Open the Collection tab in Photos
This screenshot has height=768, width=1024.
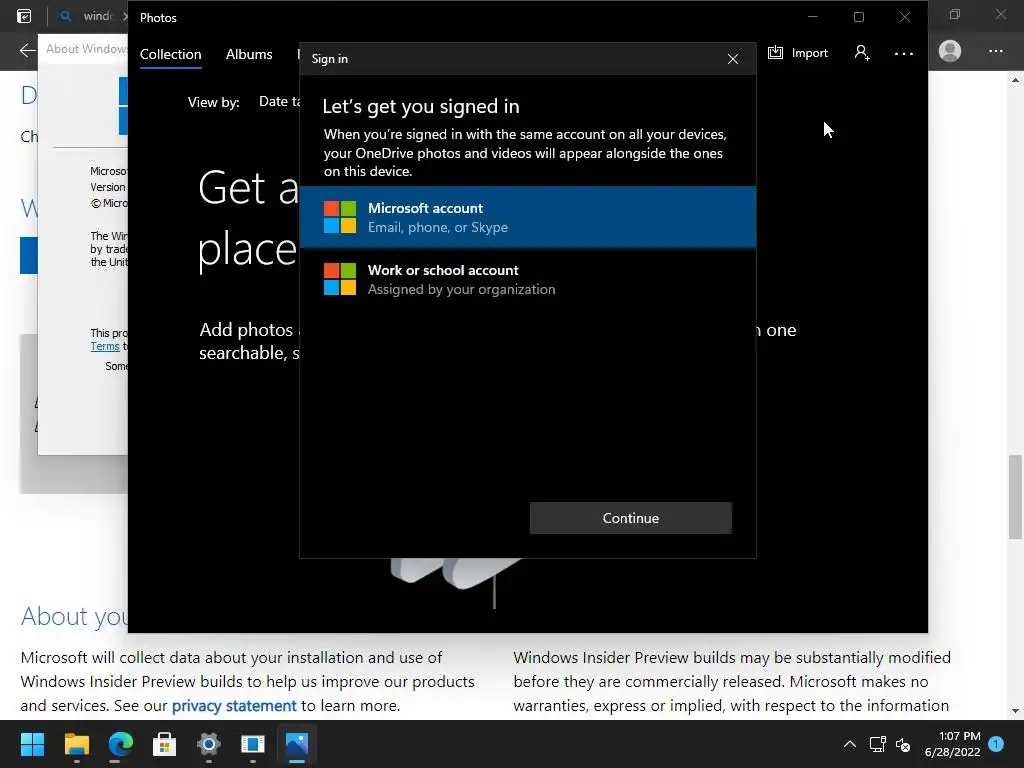(x=170, y=54)
